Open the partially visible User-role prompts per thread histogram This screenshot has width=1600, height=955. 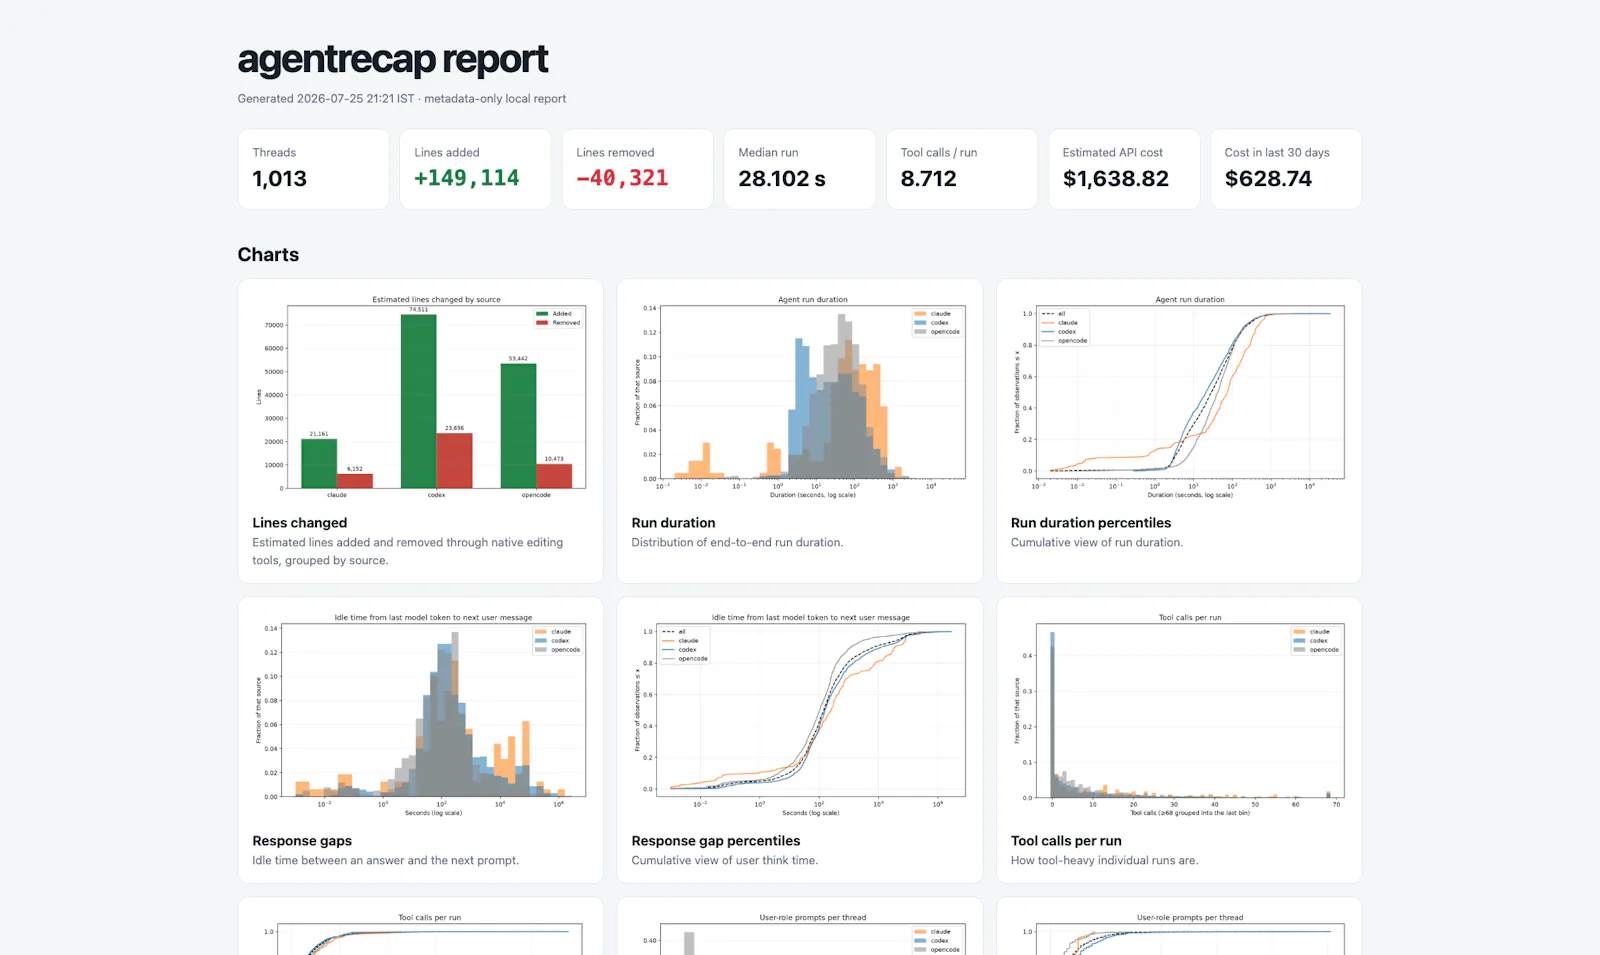pyautogui.click(x=800, y=932)
